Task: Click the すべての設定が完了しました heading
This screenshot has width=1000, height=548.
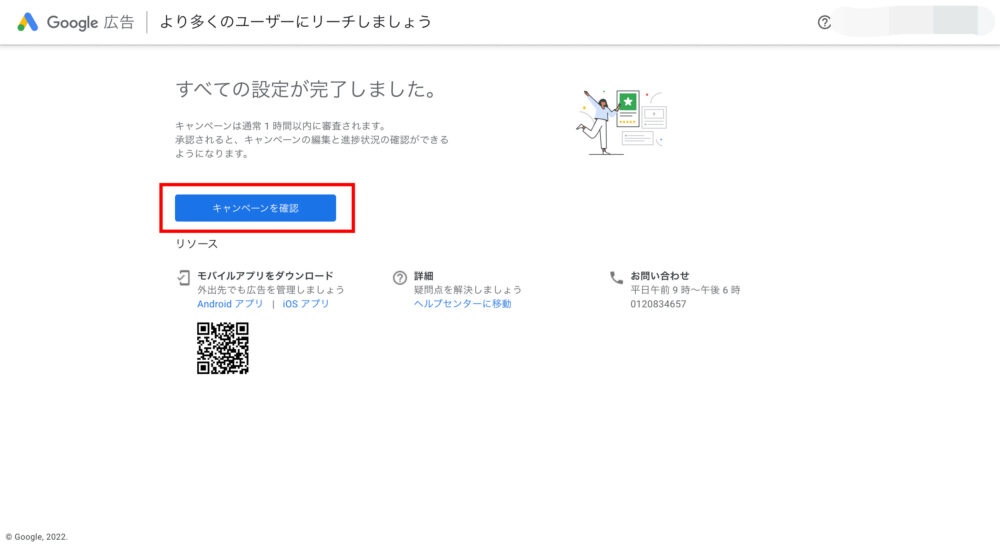Action: coord(307,89)
